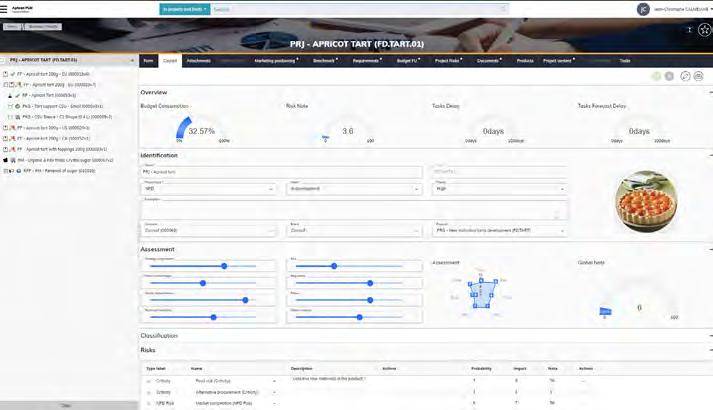Click the grey round toolbar icon
The height and width of the screenshot is (410, 713).
669,76
